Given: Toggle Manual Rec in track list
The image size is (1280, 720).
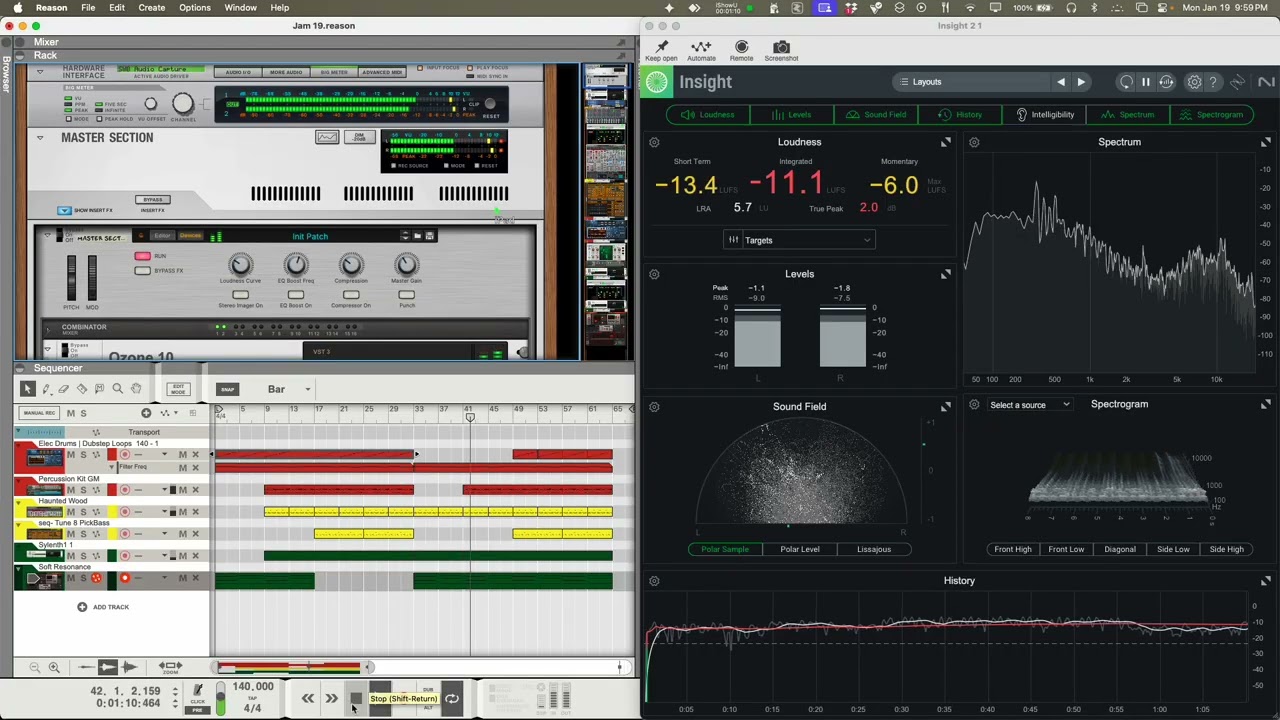Looking at the screenshot, I should 39,413.
